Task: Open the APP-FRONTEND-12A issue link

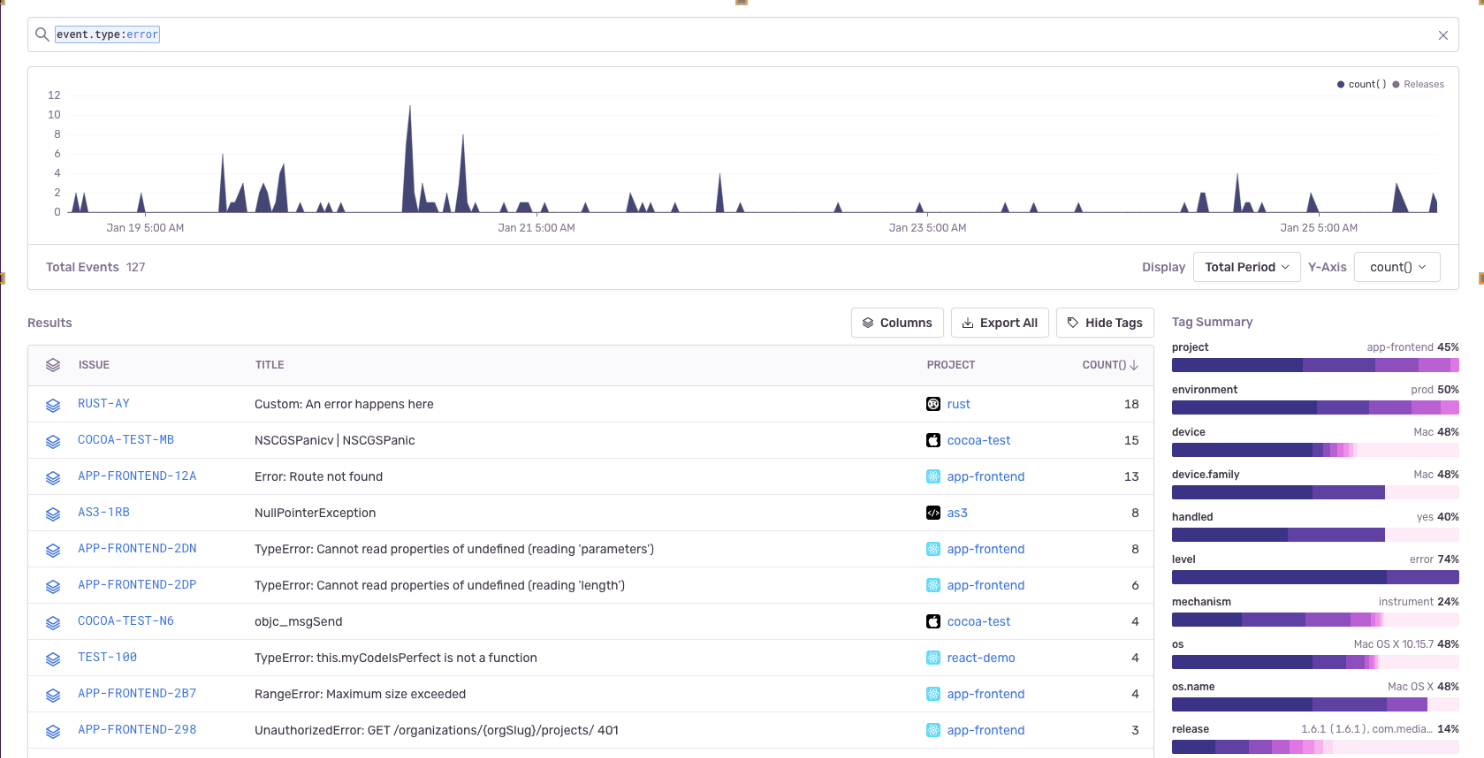Action: coord(137,476)
